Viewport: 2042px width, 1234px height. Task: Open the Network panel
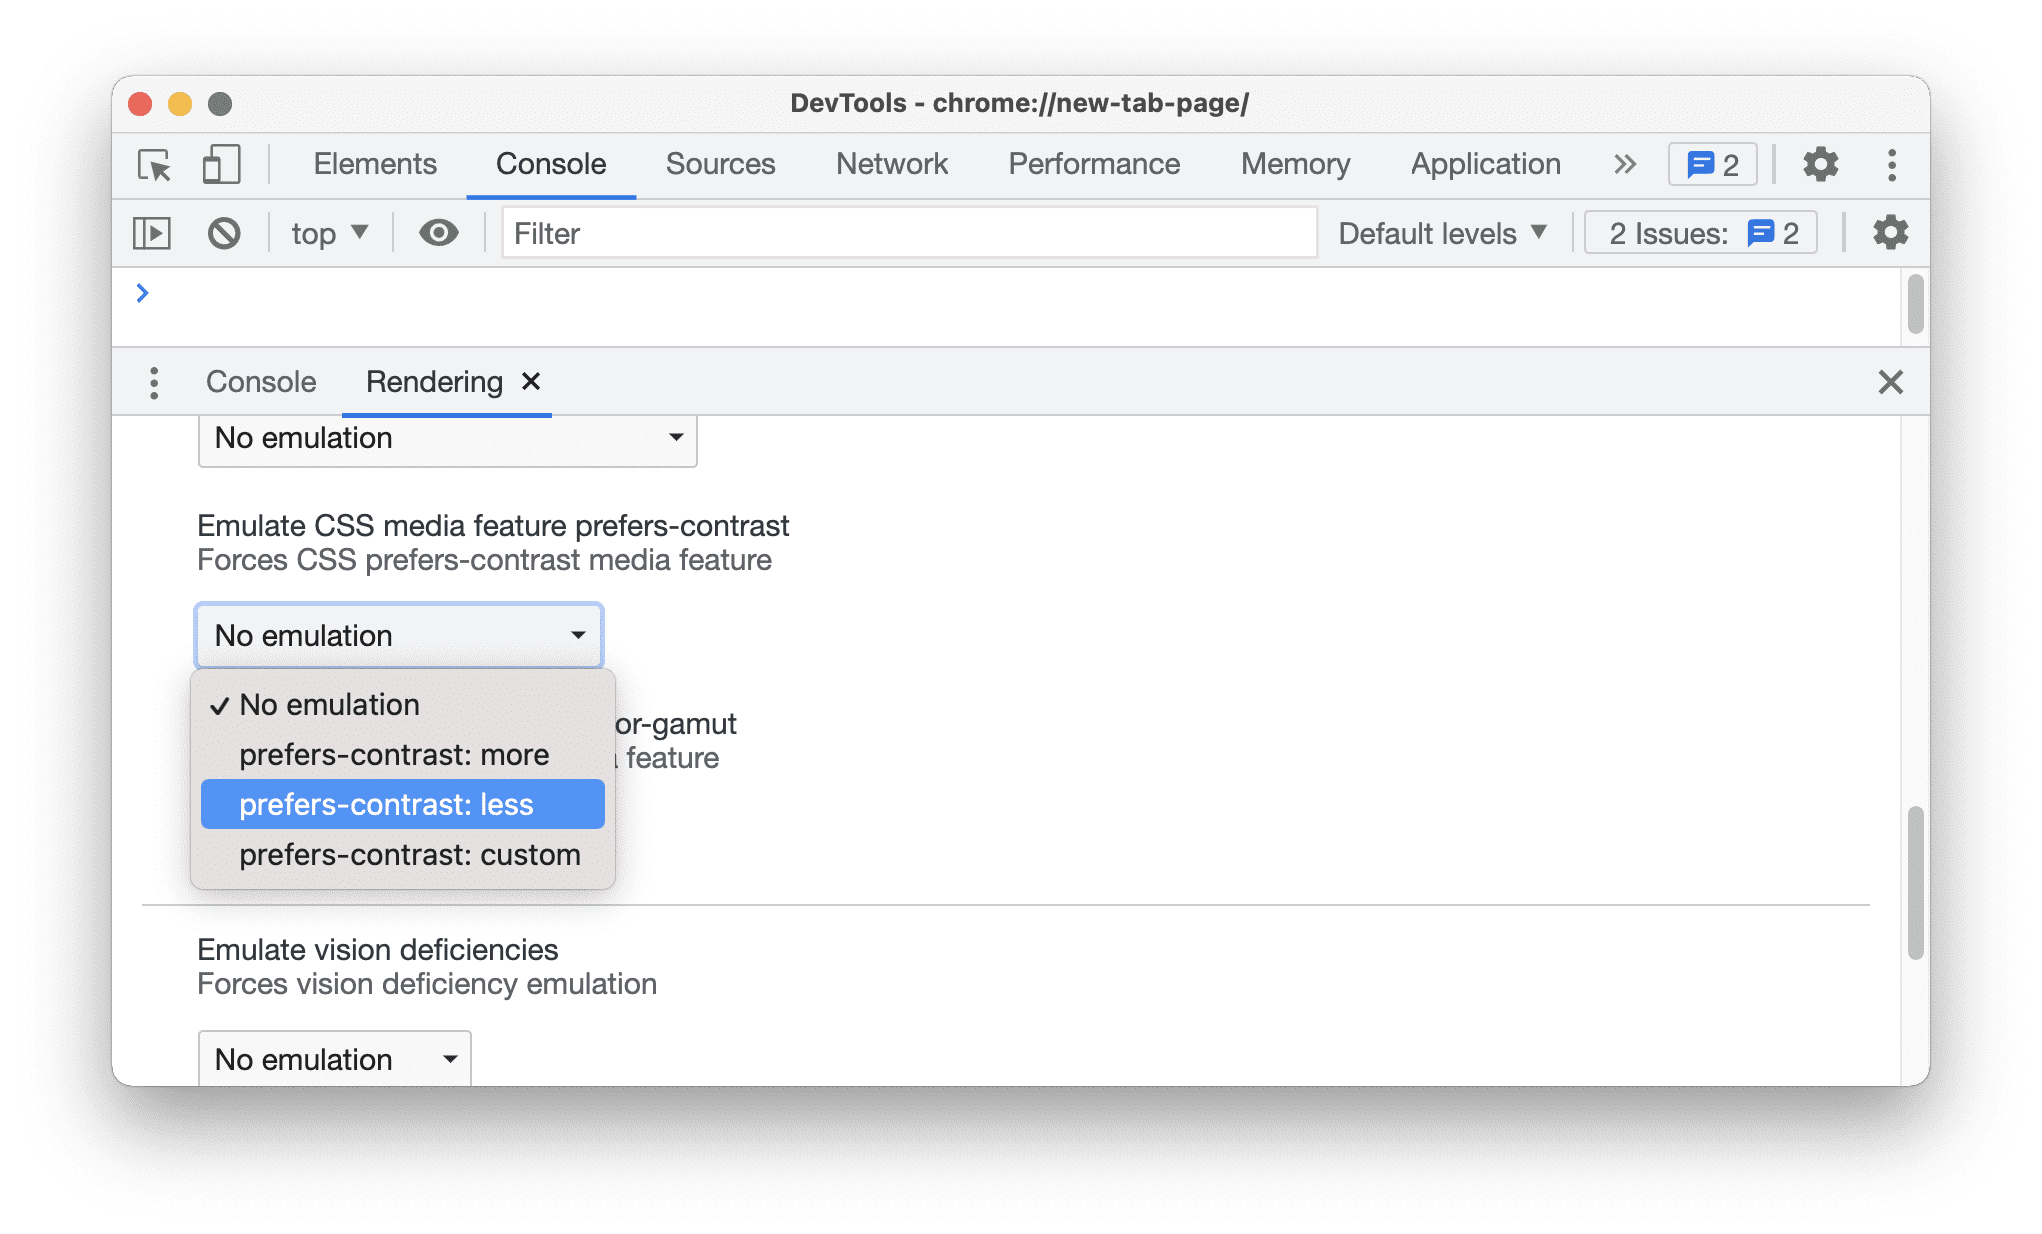[893, 162]
